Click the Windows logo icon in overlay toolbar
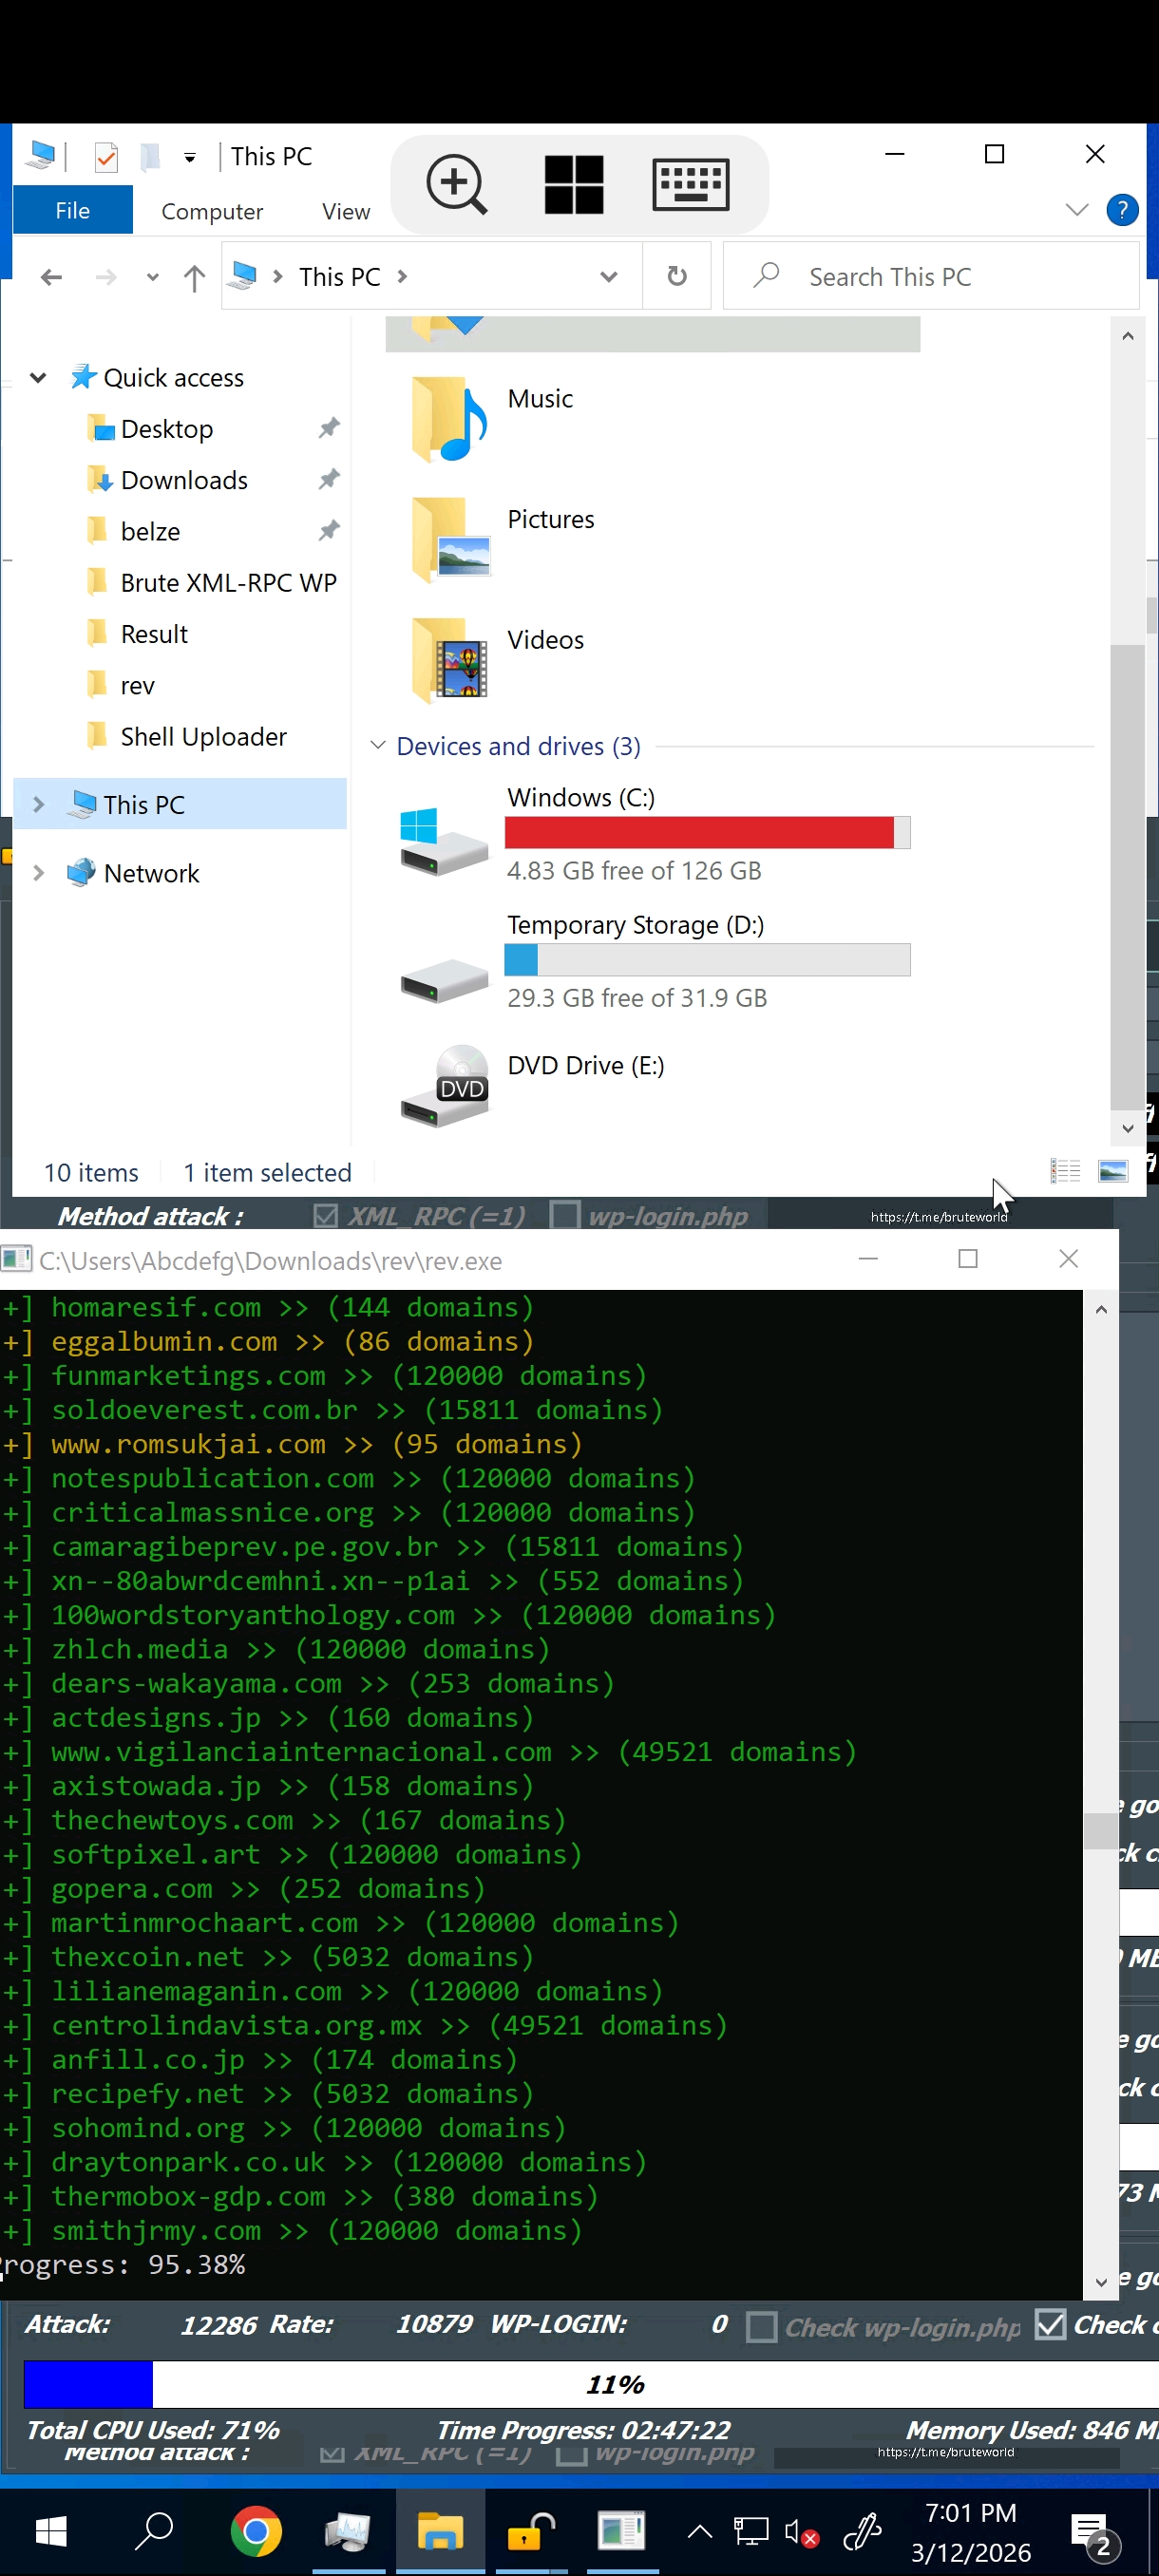Screen dimensions: 1159x2576 (x=573, y=184)
